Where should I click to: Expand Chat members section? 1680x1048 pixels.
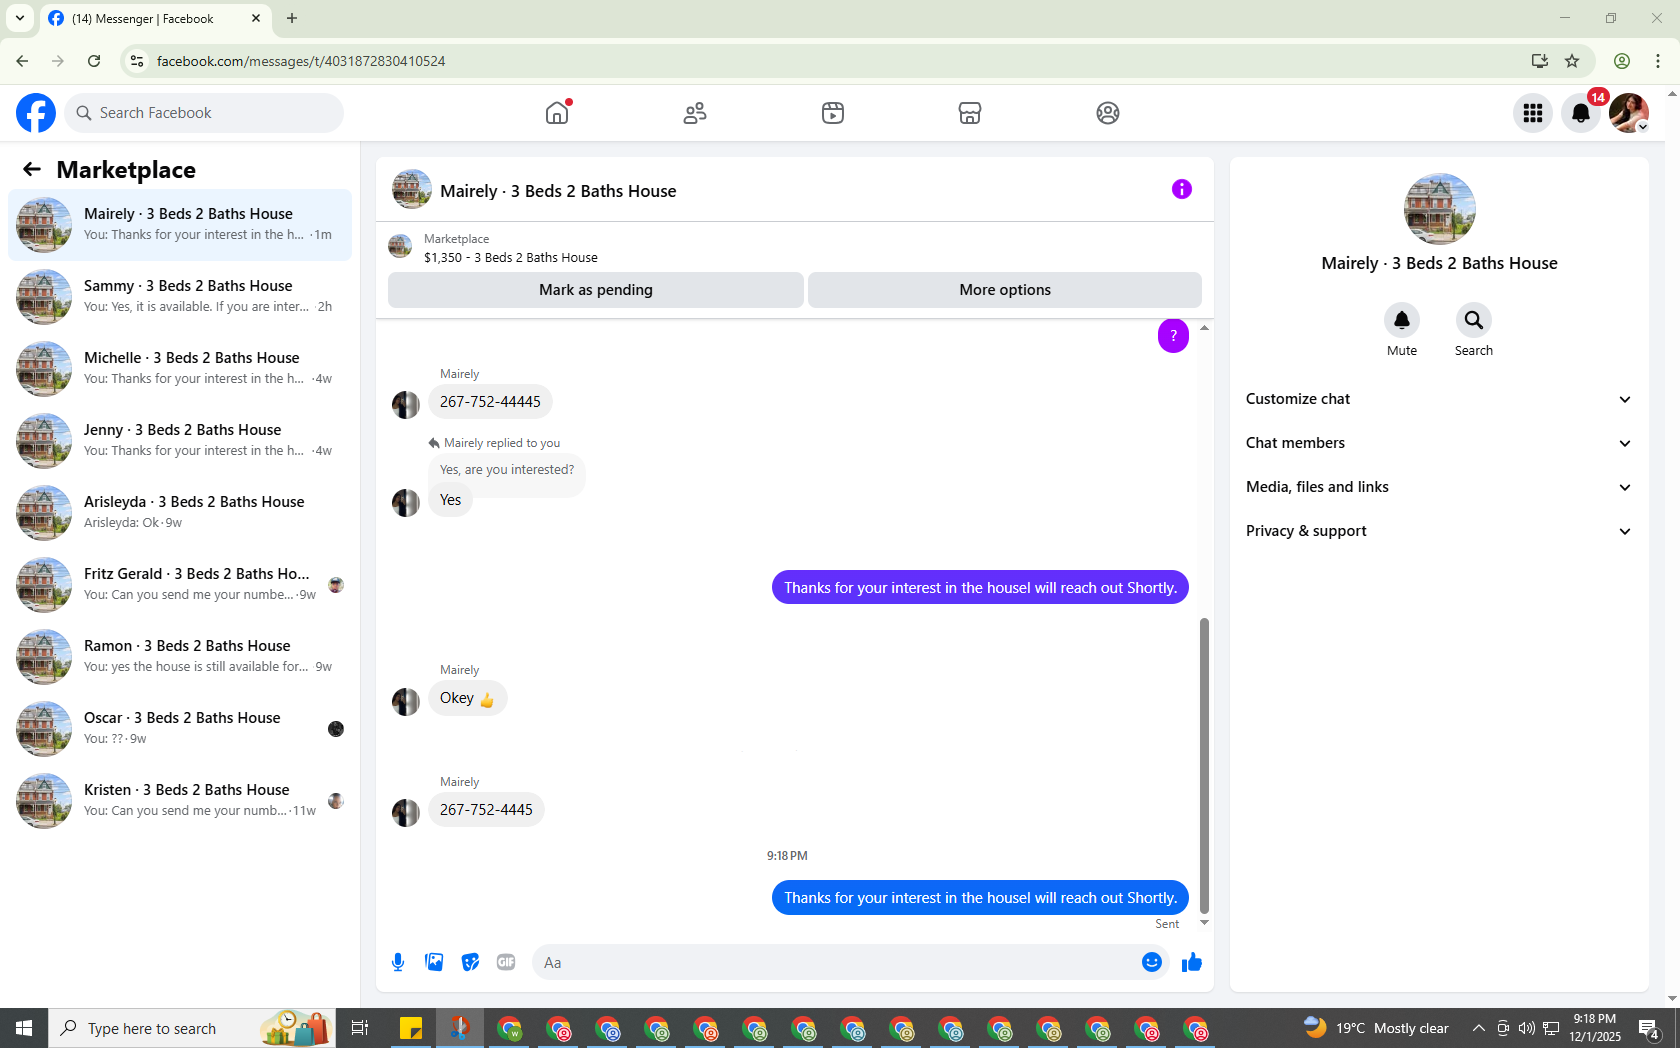(x=1439, y=443)
